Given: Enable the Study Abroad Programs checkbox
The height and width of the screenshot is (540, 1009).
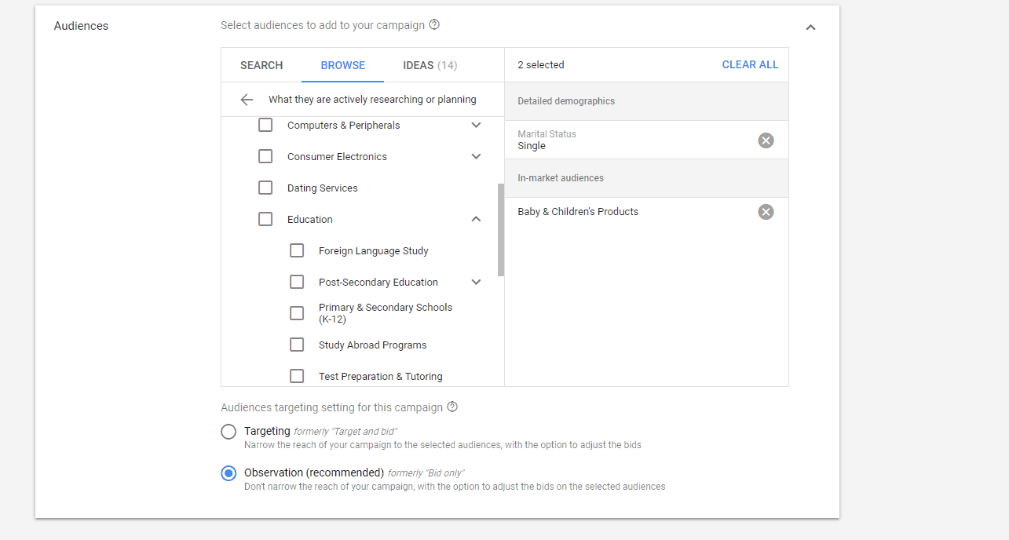Looking at the screenshot, I should [297, 344].
